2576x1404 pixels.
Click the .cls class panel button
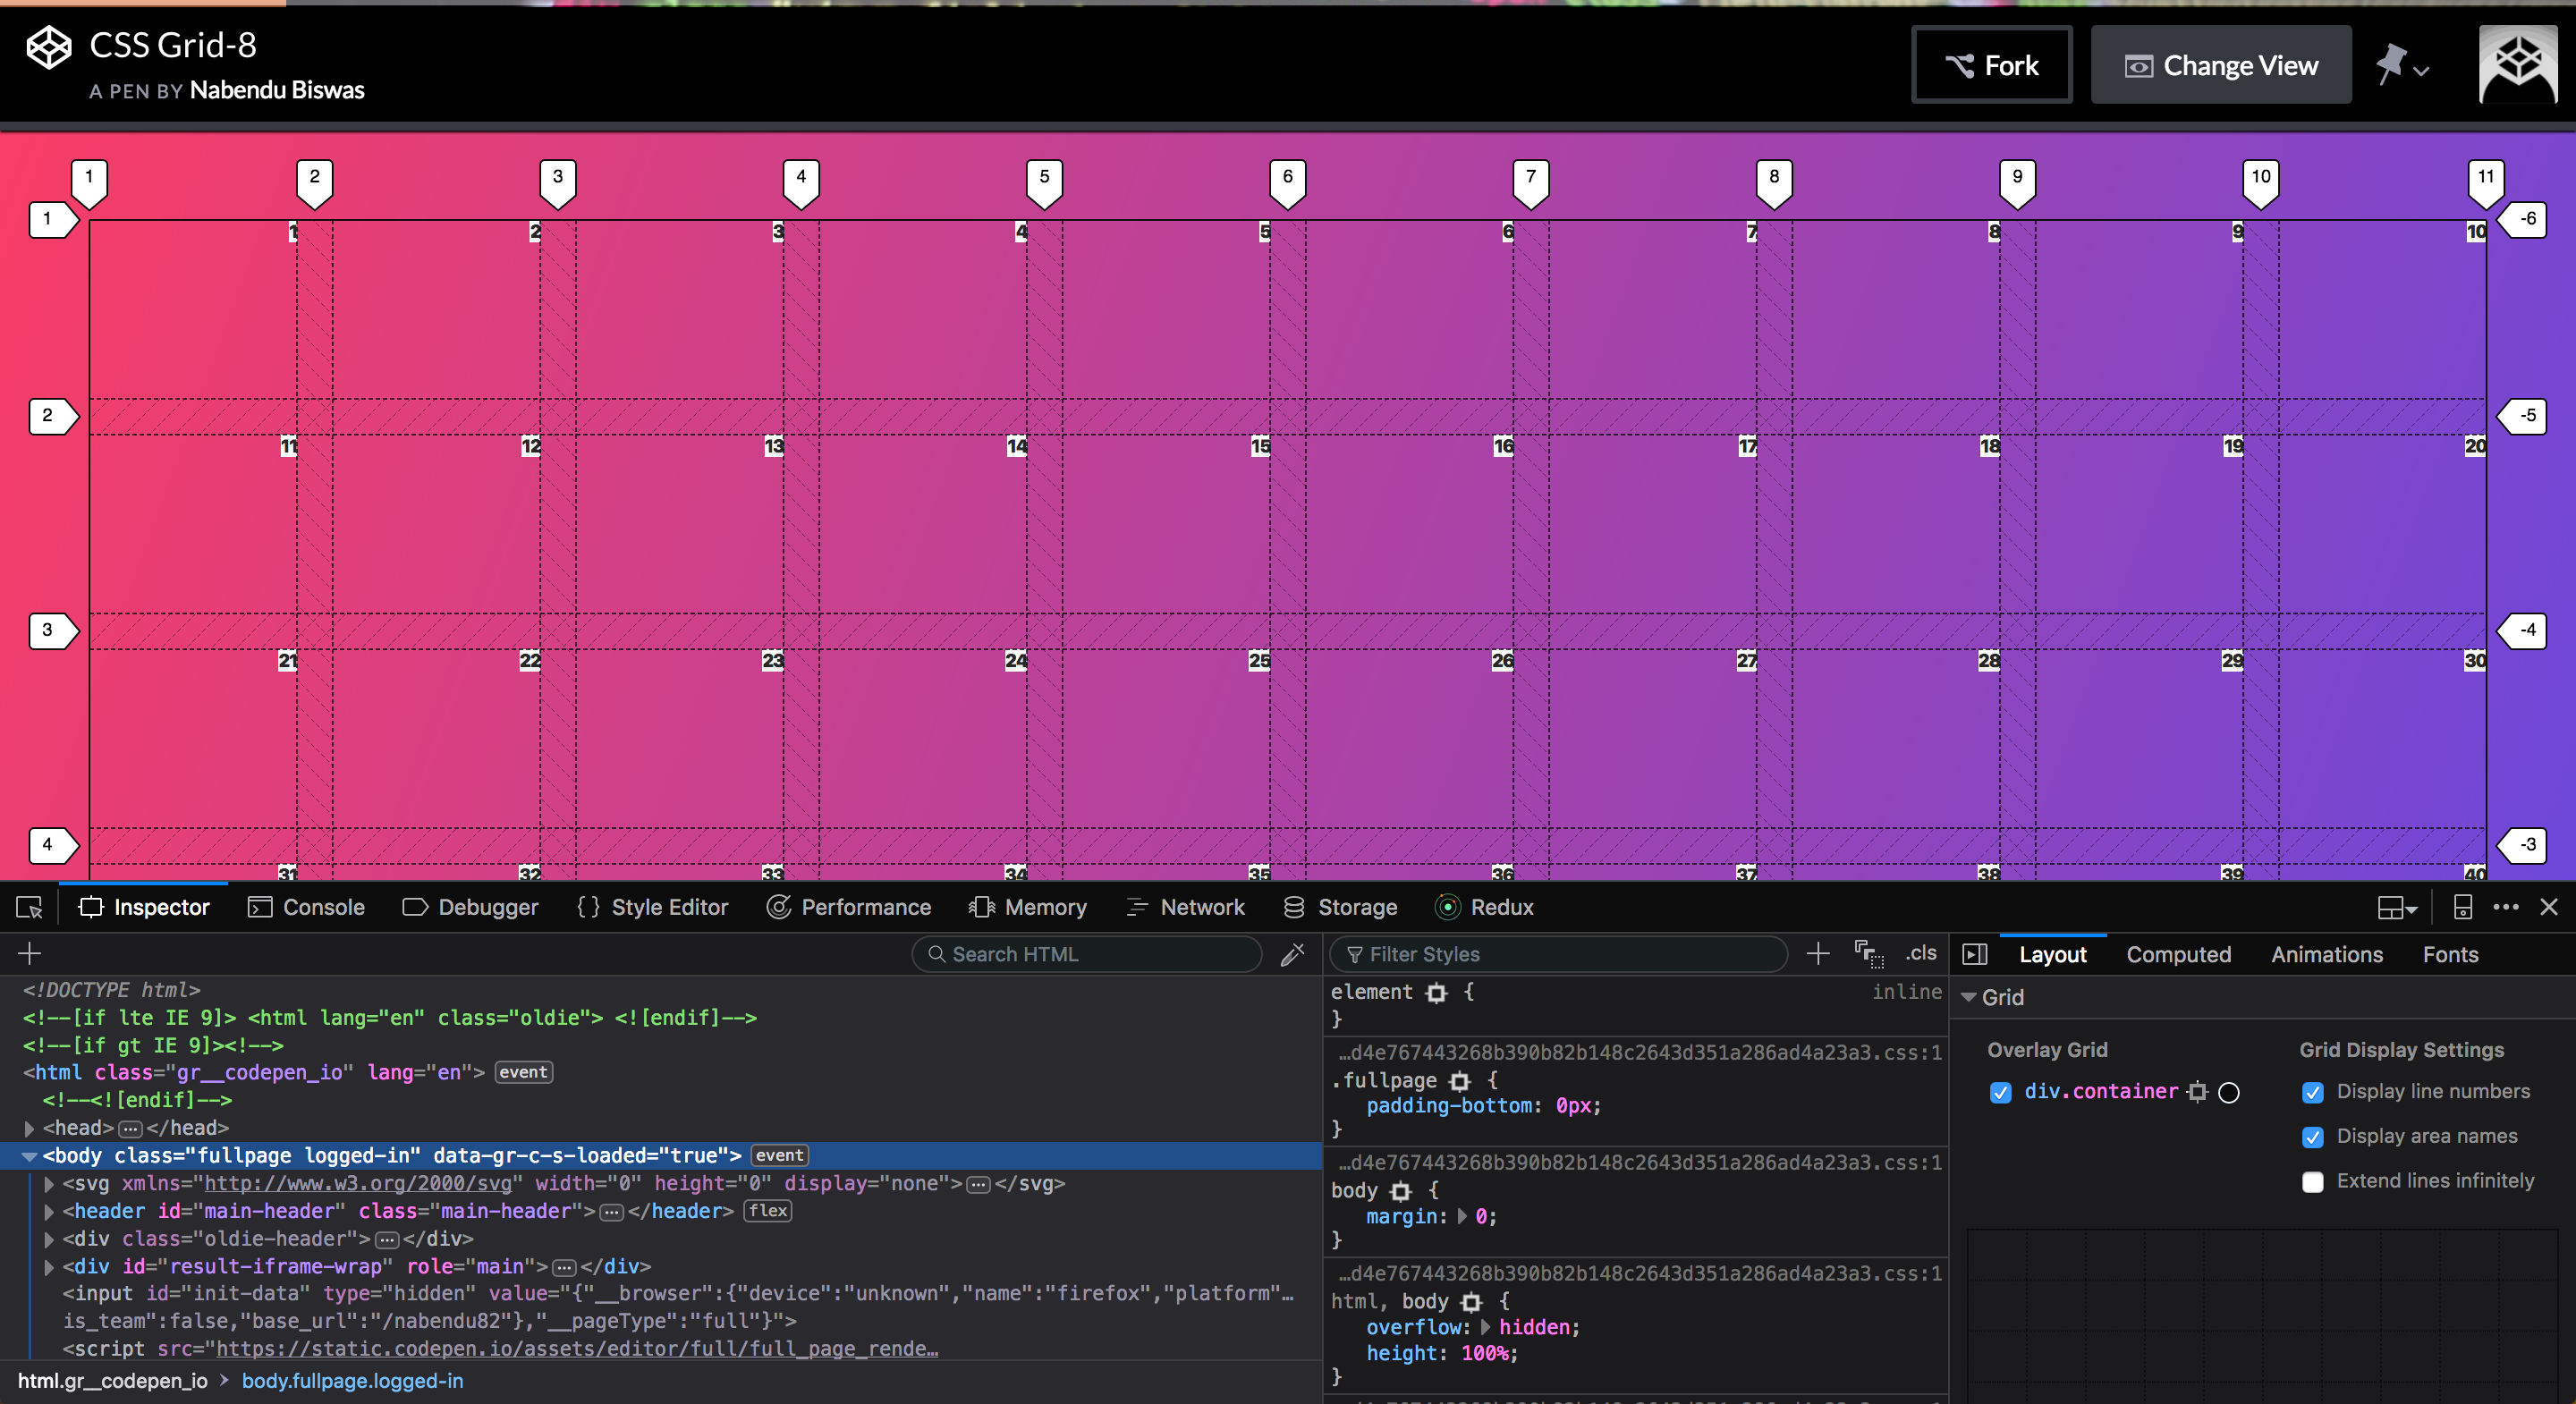[1921, 954]
